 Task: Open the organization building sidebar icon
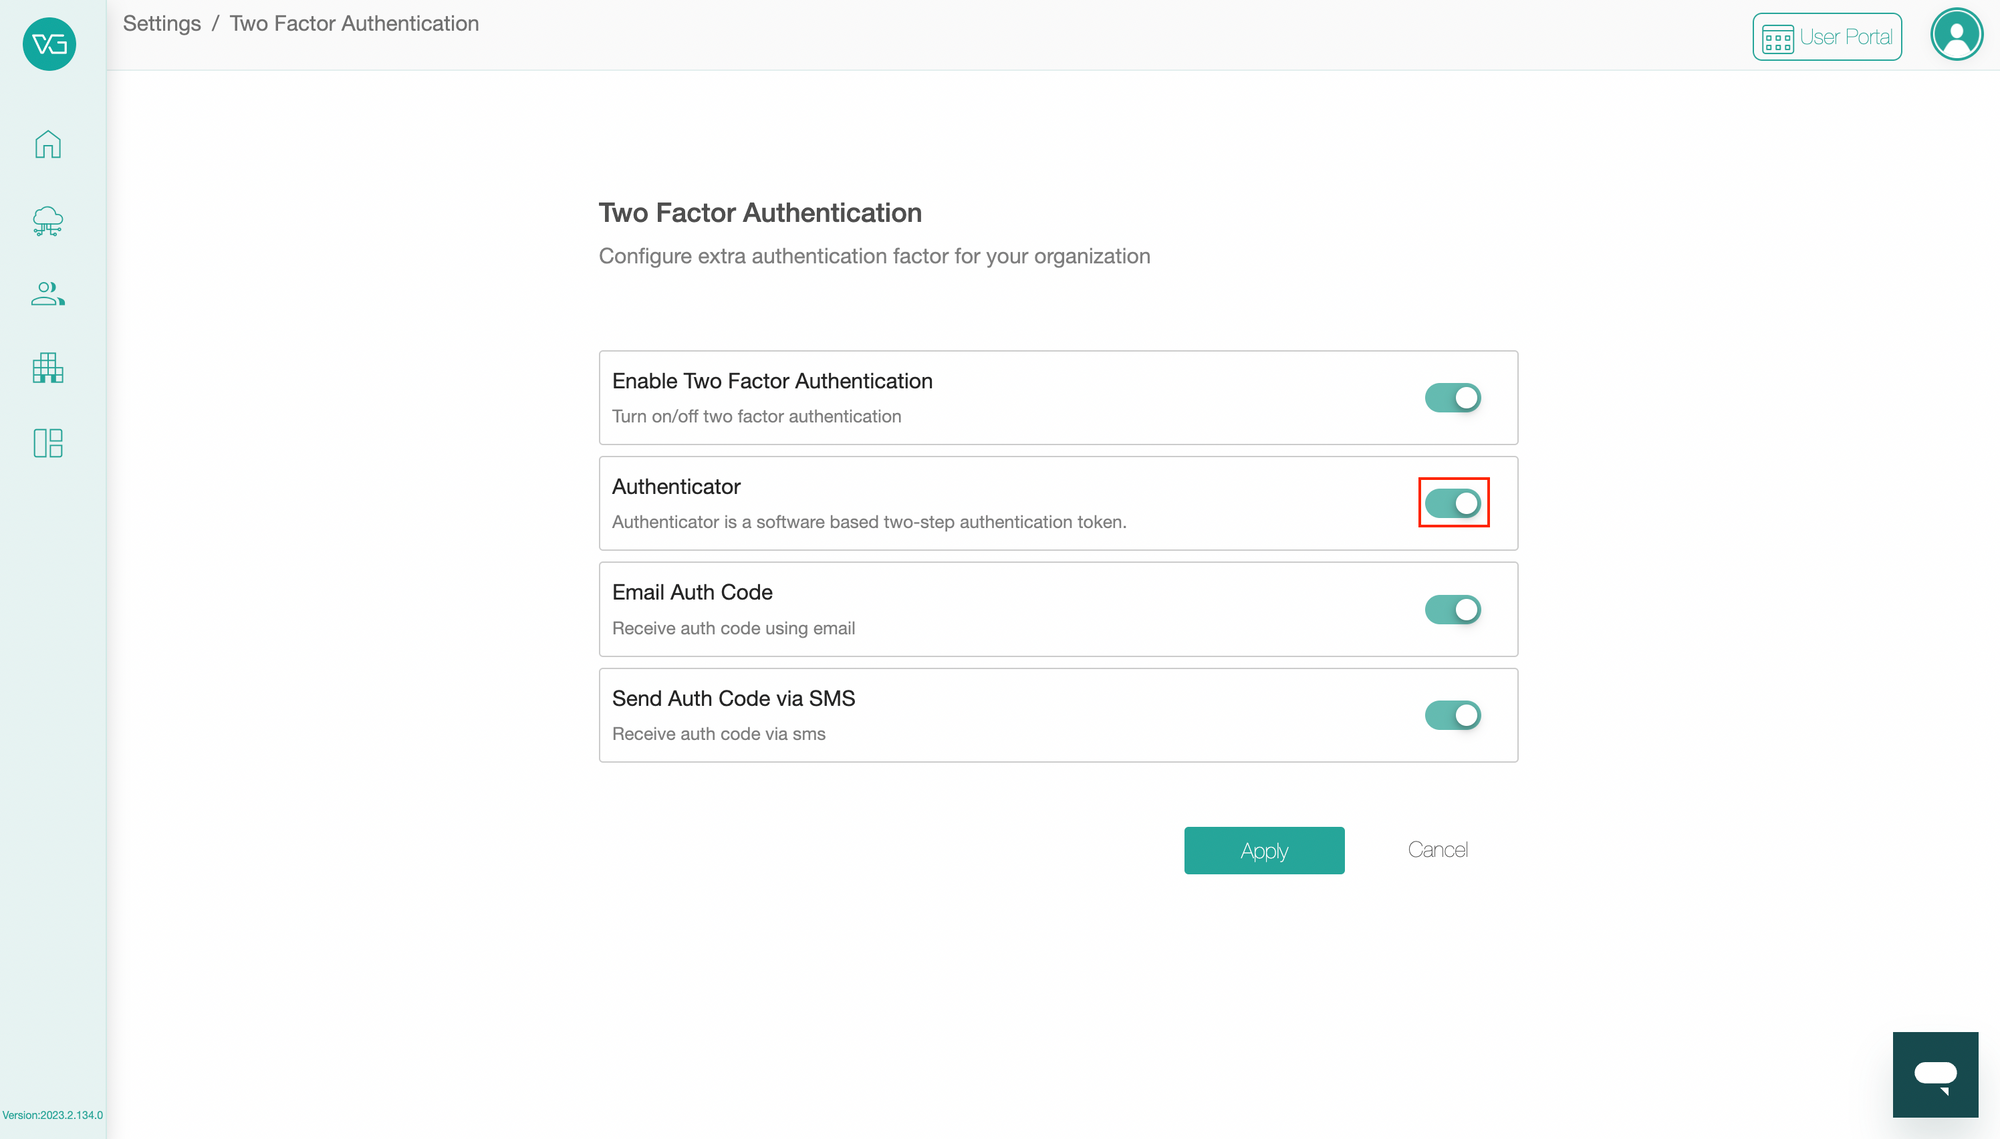pyautogui.click(x=48, y=368)
